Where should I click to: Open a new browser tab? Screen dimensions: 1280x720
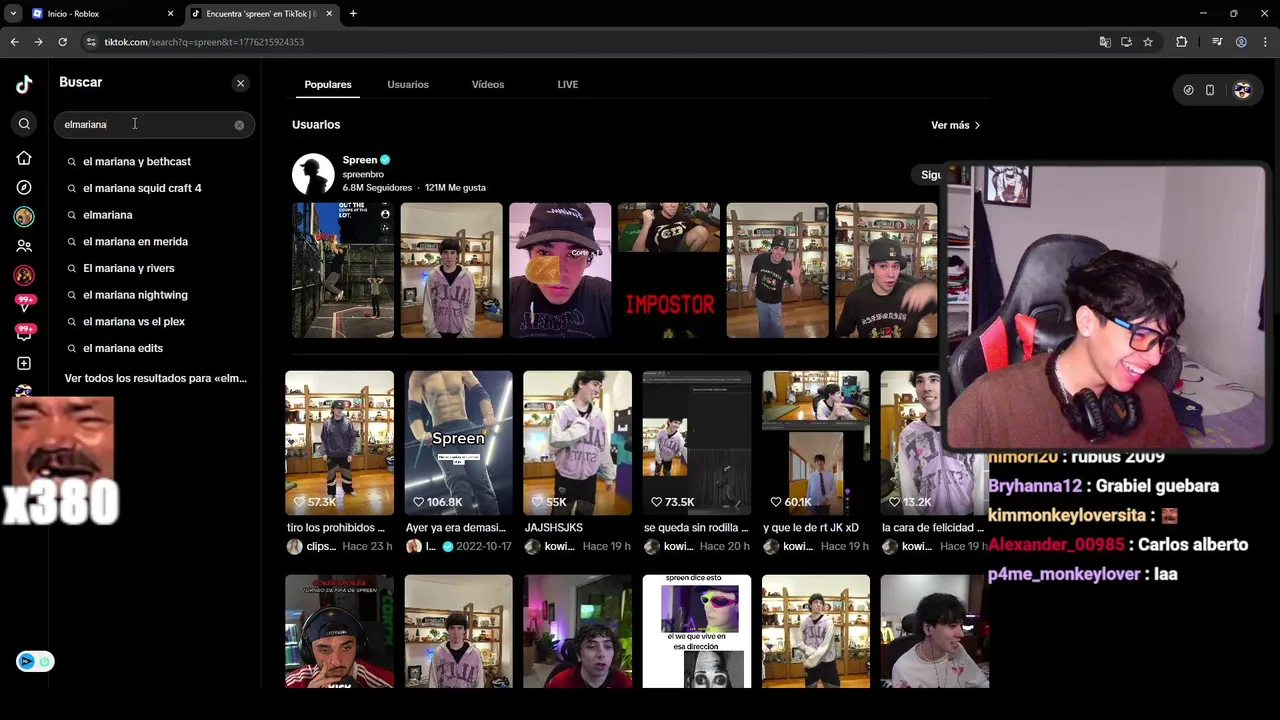353,14
